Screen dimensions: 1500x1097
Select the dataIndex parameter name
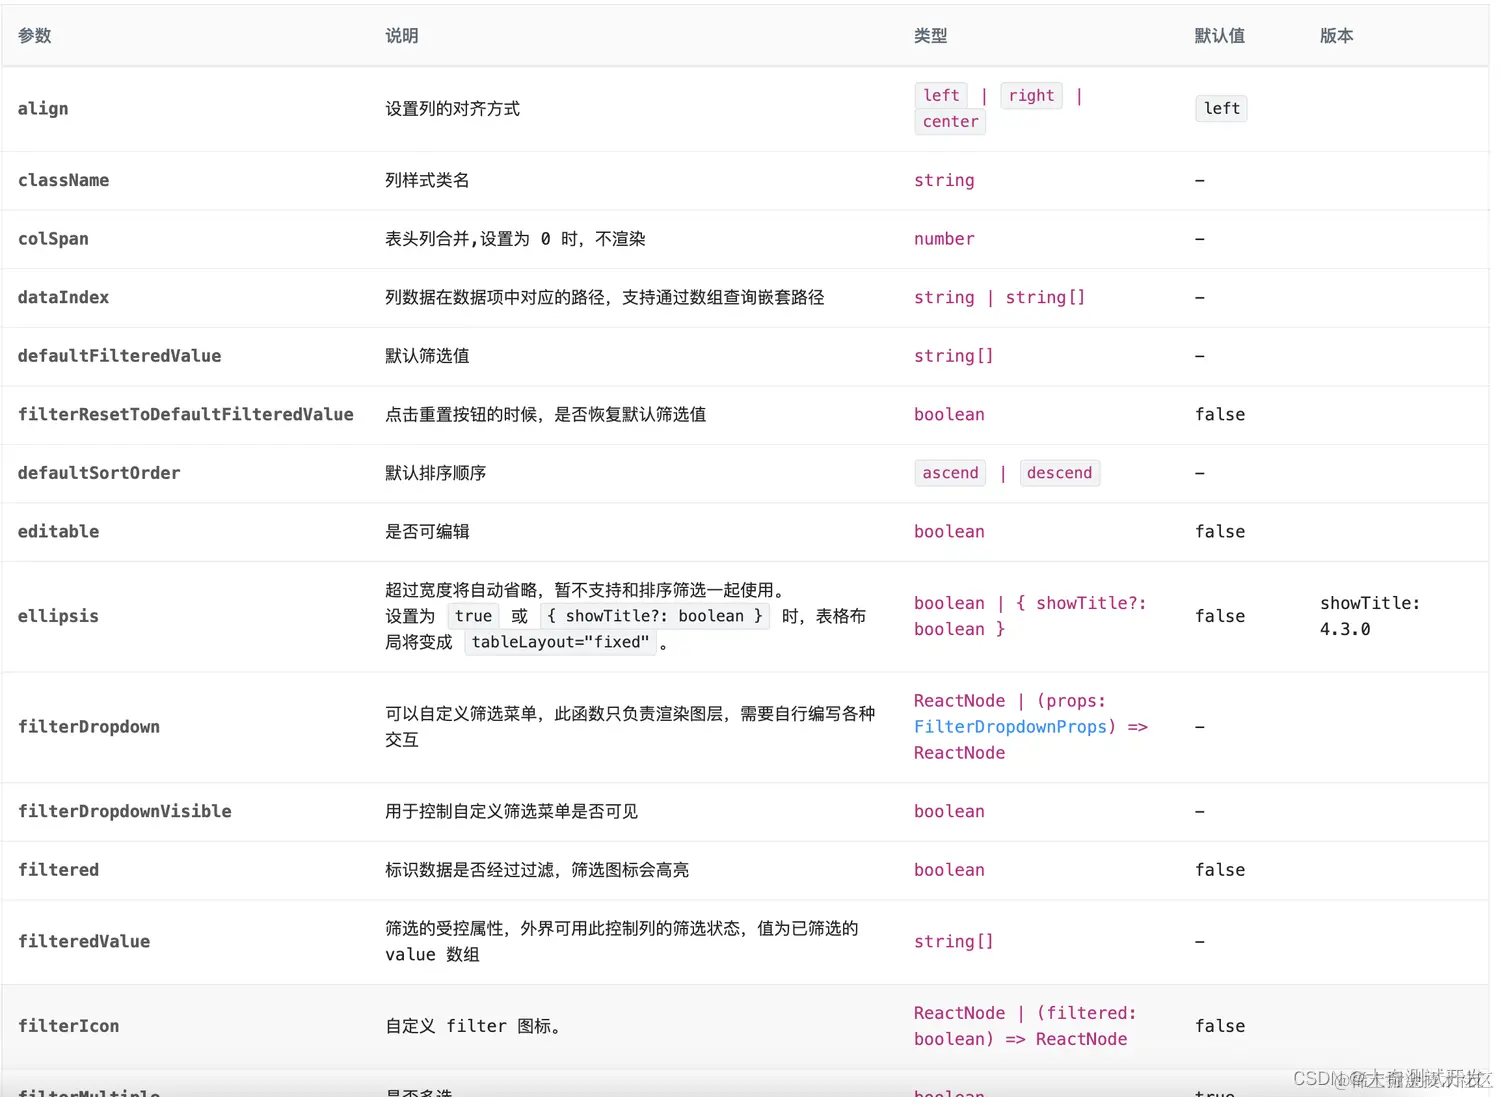[x=63, y=297]
